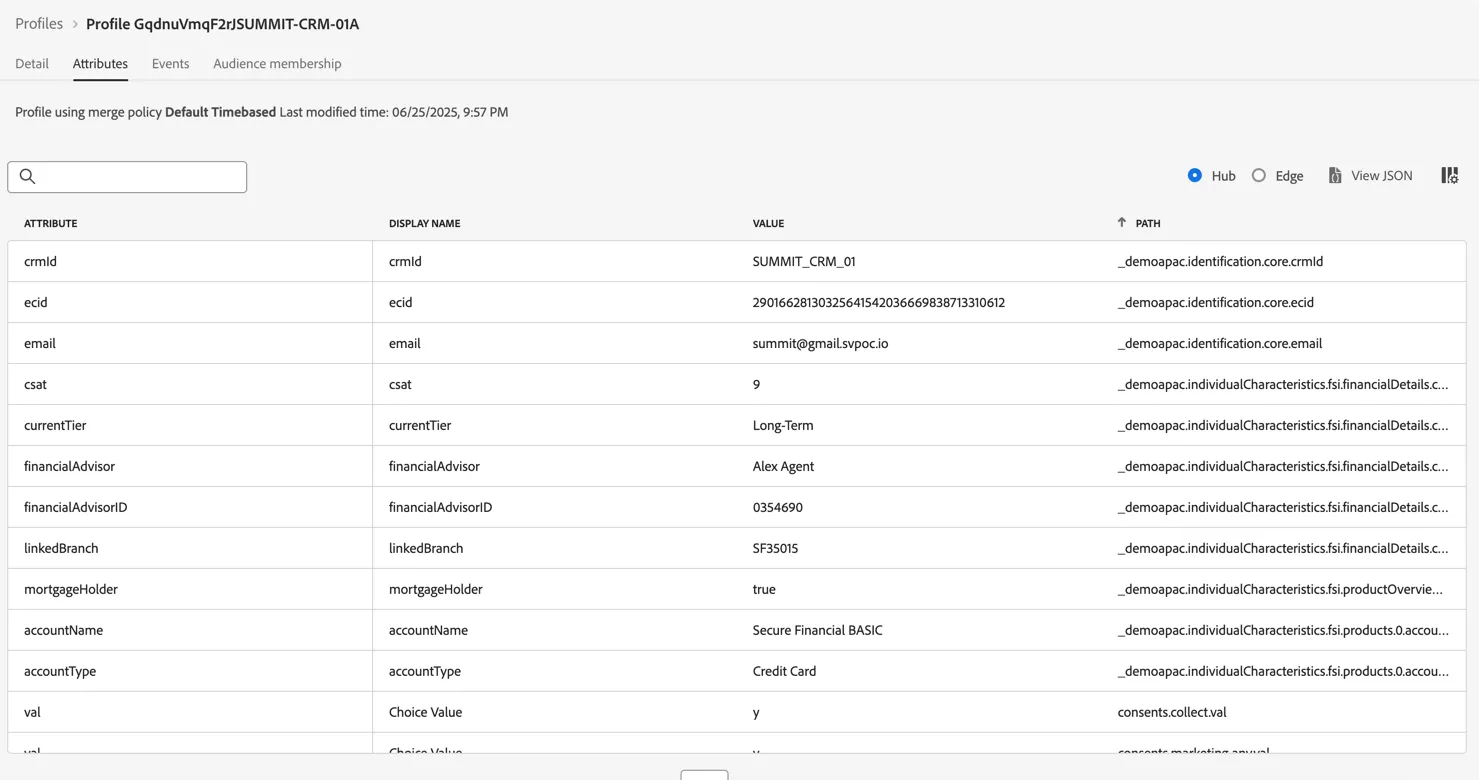This screenshot has height=780, width=1479.
Task: Click the PATH column header text
Action: (x=1148, y=223)
